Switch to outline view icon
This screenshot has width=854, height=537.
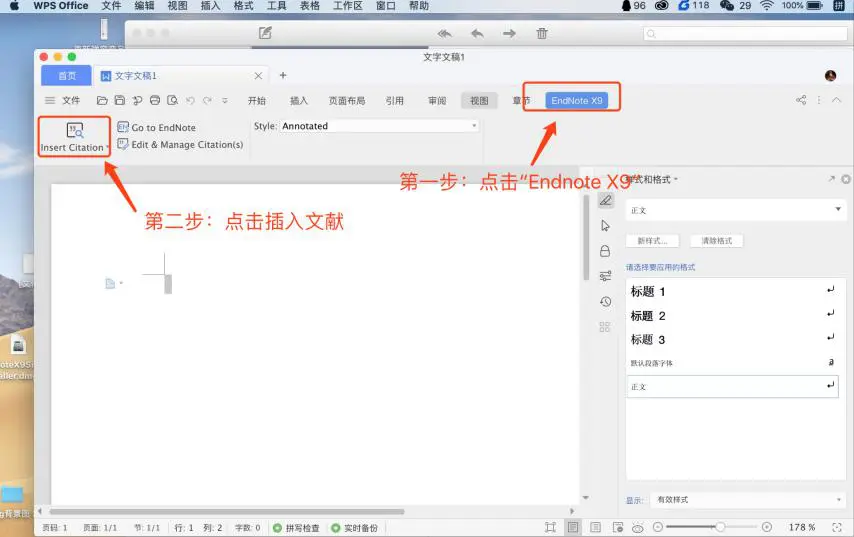(x=595, y=527)
